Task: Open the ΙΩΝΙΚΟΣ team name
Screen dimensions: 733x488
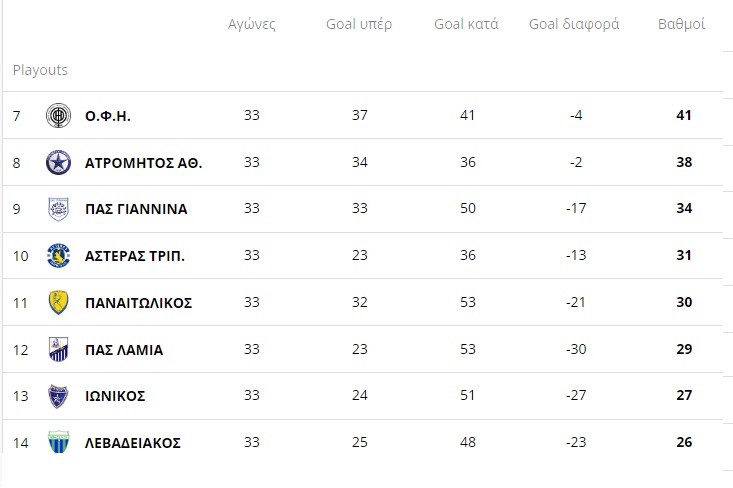Action: (x=115, y=396)
